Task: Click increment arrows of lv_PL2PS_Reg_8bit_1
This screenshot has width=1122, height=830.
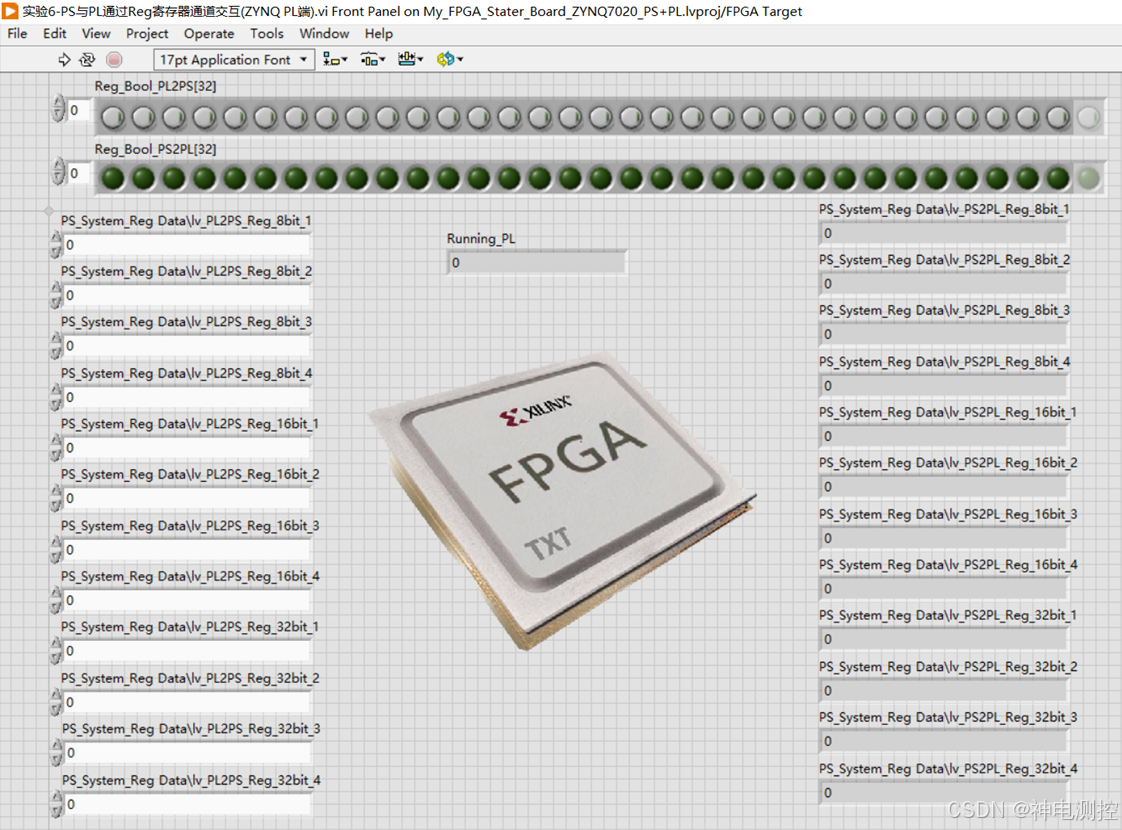Action: tap(57, 244)
